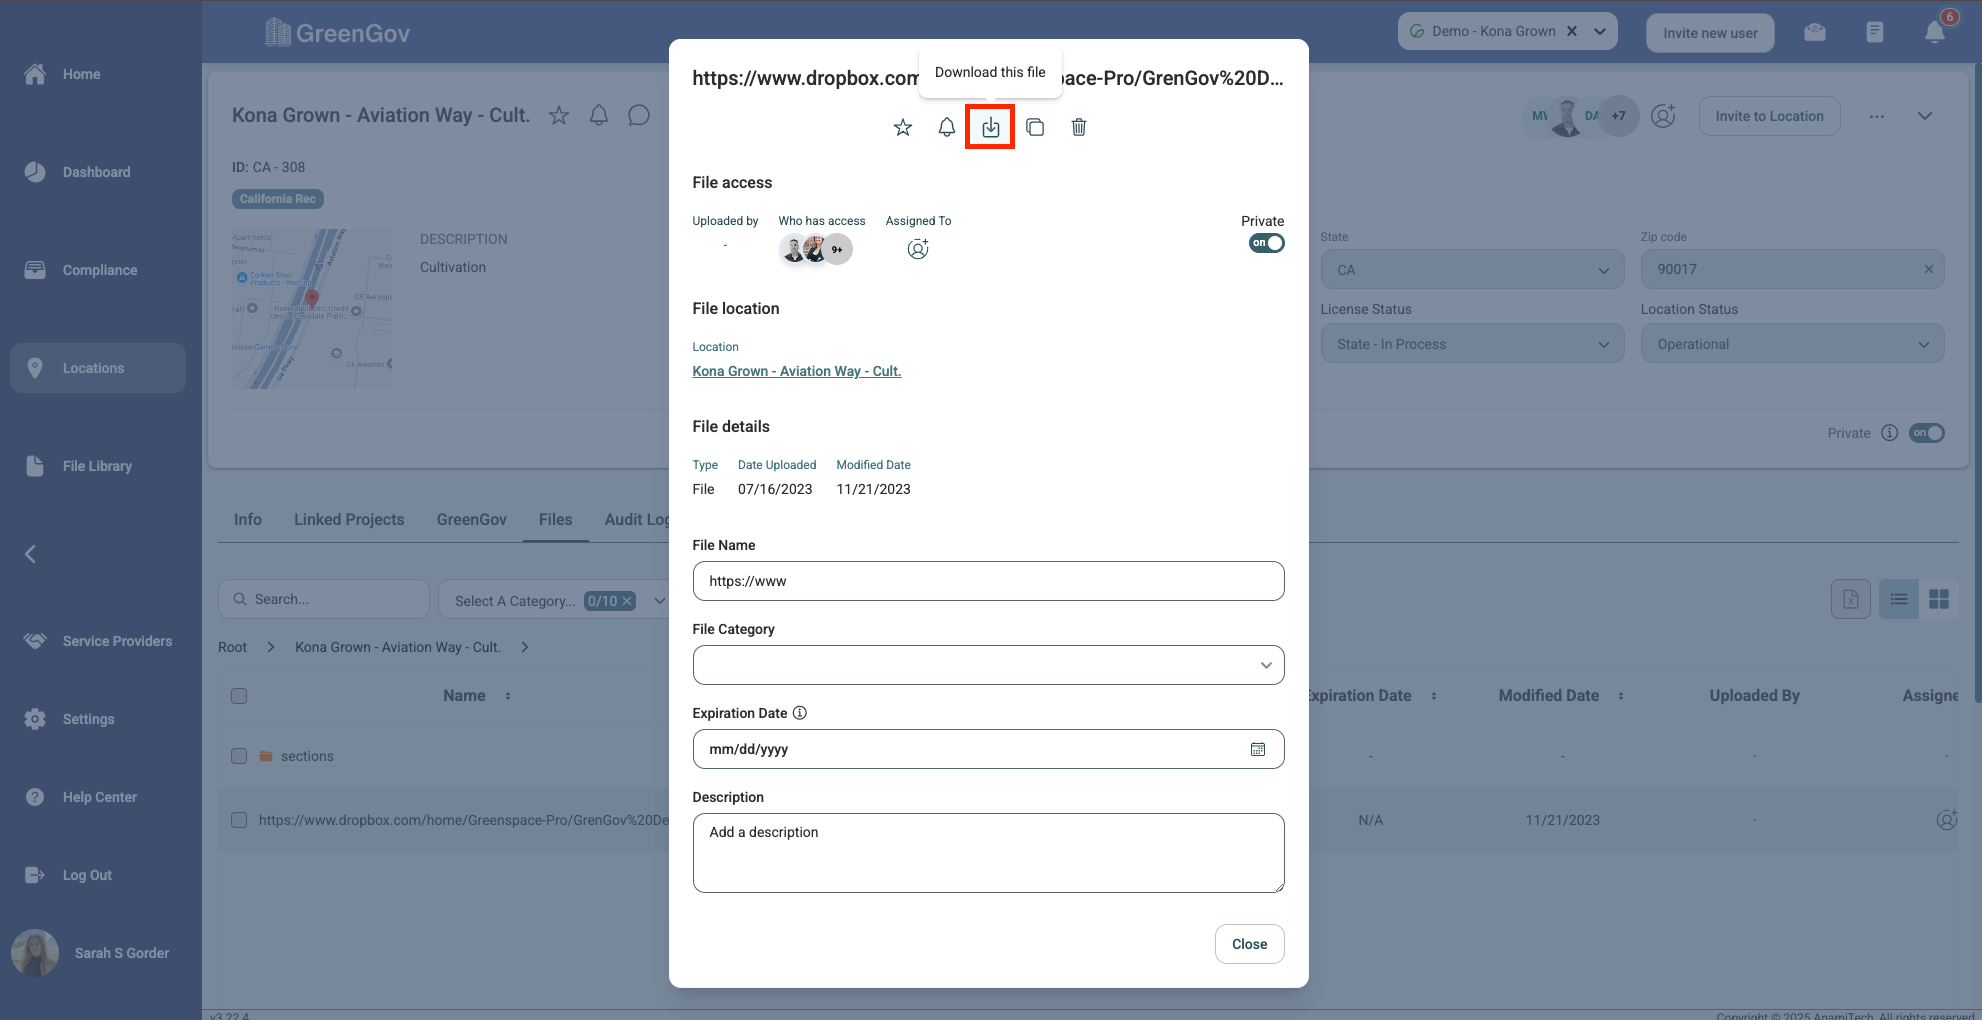Screen dimensions: 1982x1020
Task: Click the File Name input field
Action: click(x=988, y=581)
